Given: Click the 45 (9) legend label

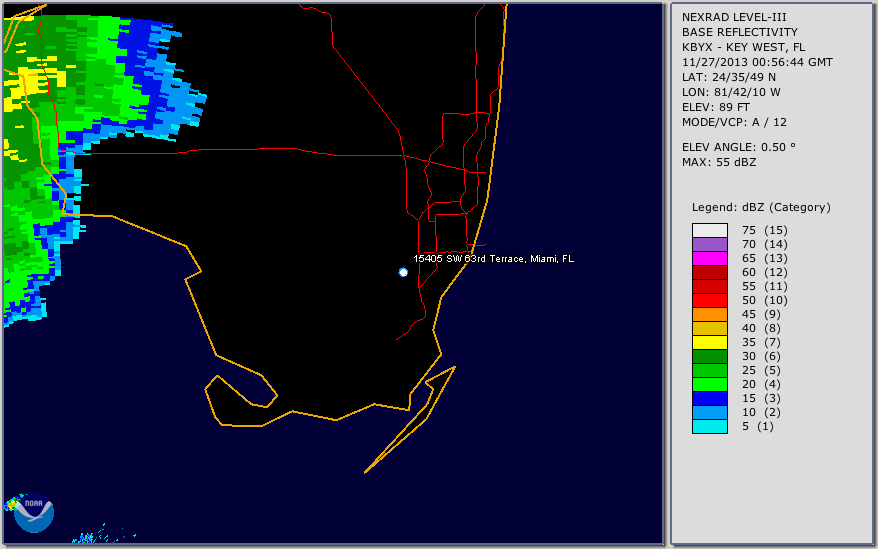Looking at the screenshot, I should point(761,314).
